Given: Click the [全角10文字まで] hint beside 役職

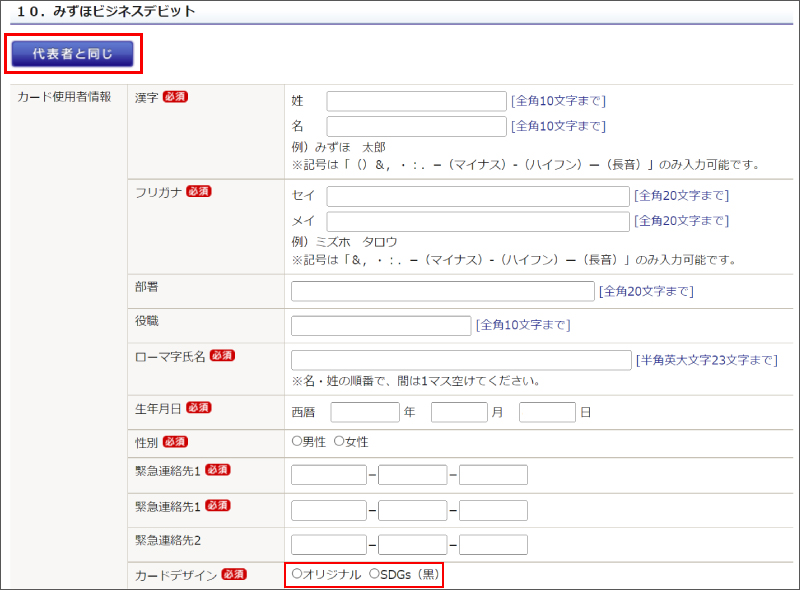Looking at the screenshot, I should pos(523,325).
